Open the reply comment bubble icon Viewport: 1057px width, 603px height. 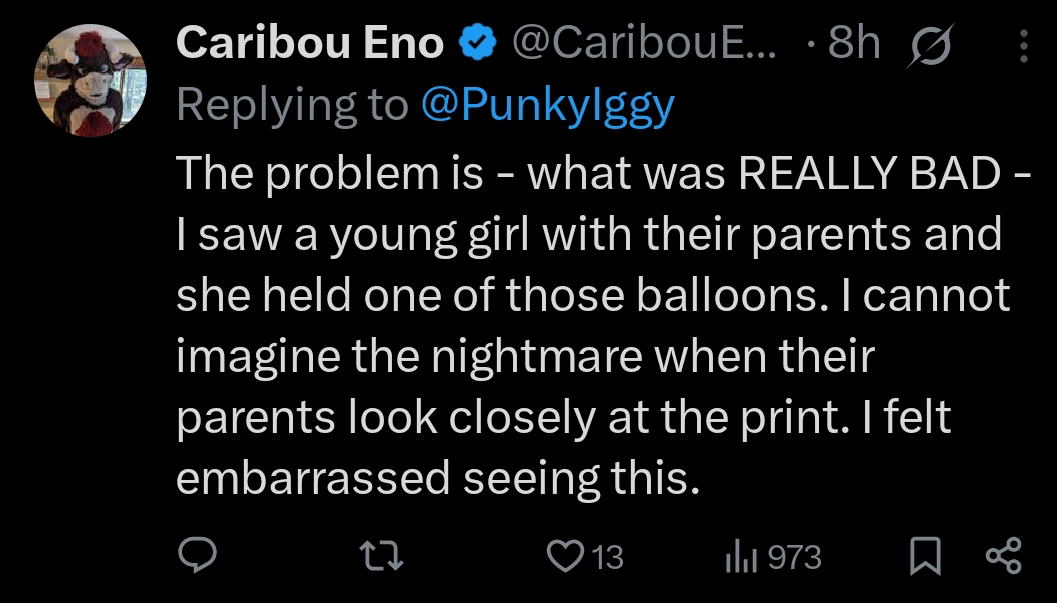[x=197, y=556]
